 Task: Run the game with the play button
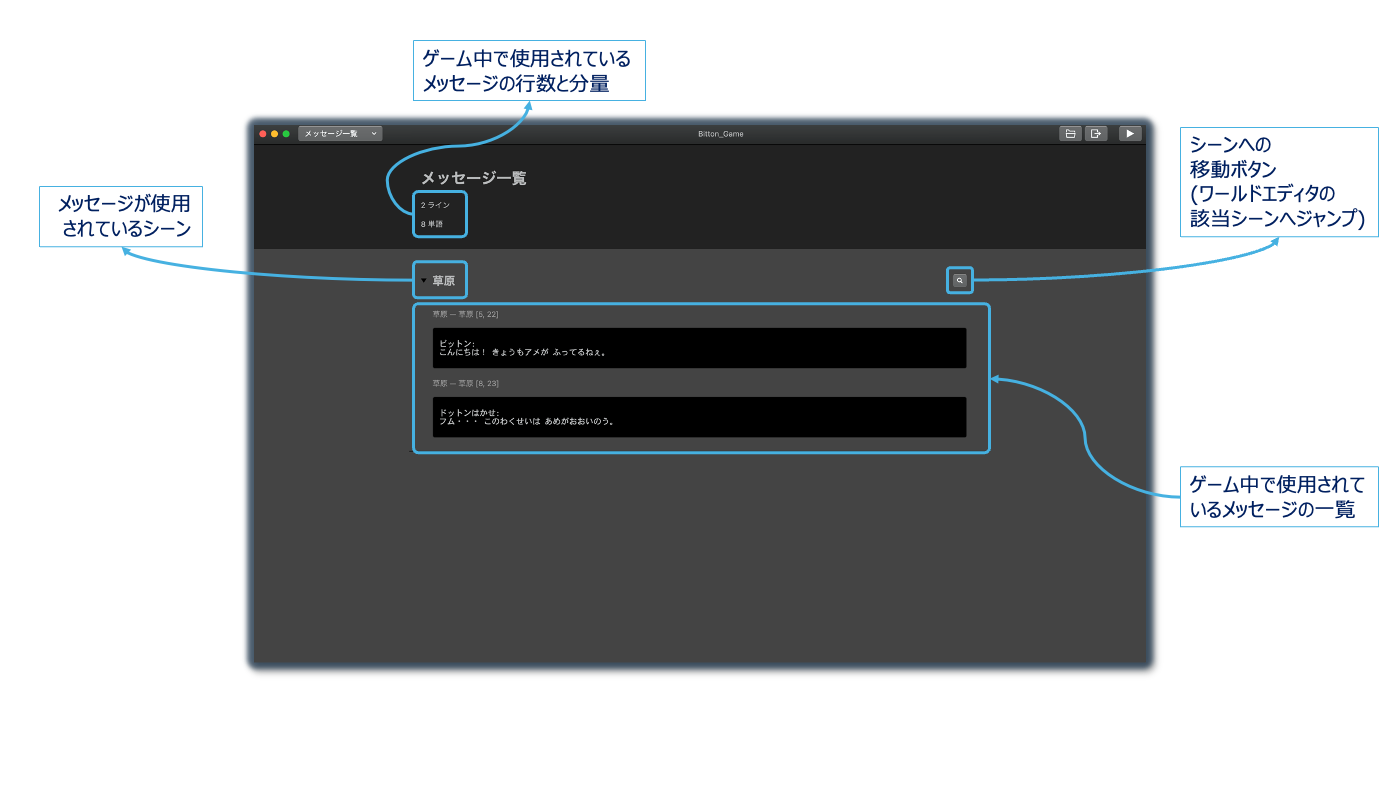pos(1130,133)
